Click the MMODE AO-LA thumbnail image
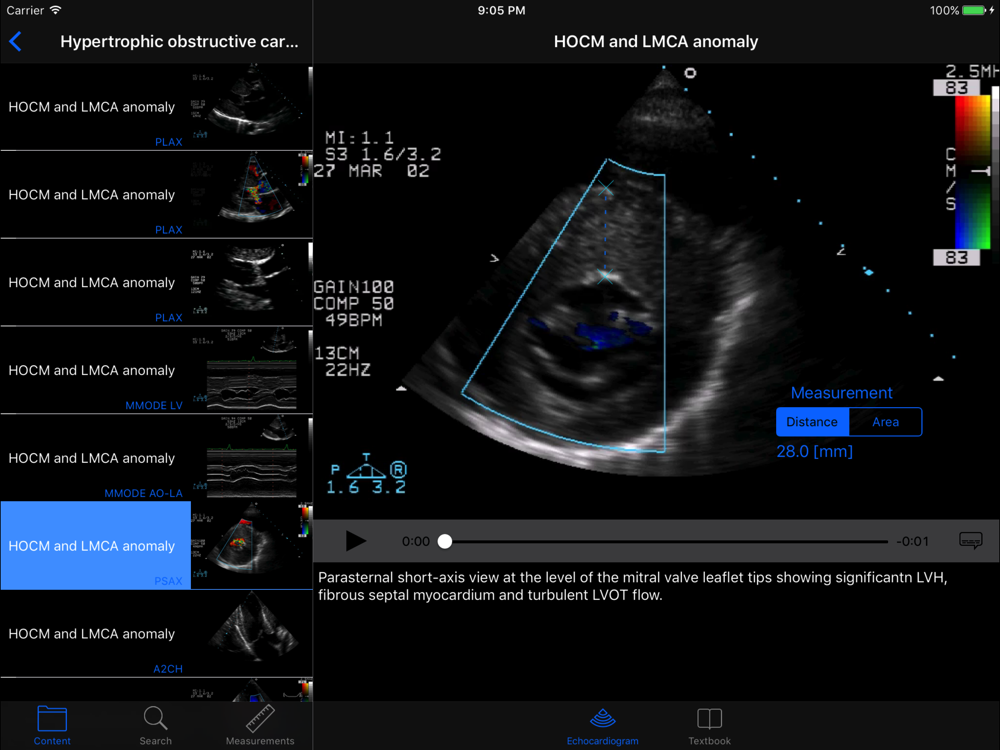 click(252, 458)
